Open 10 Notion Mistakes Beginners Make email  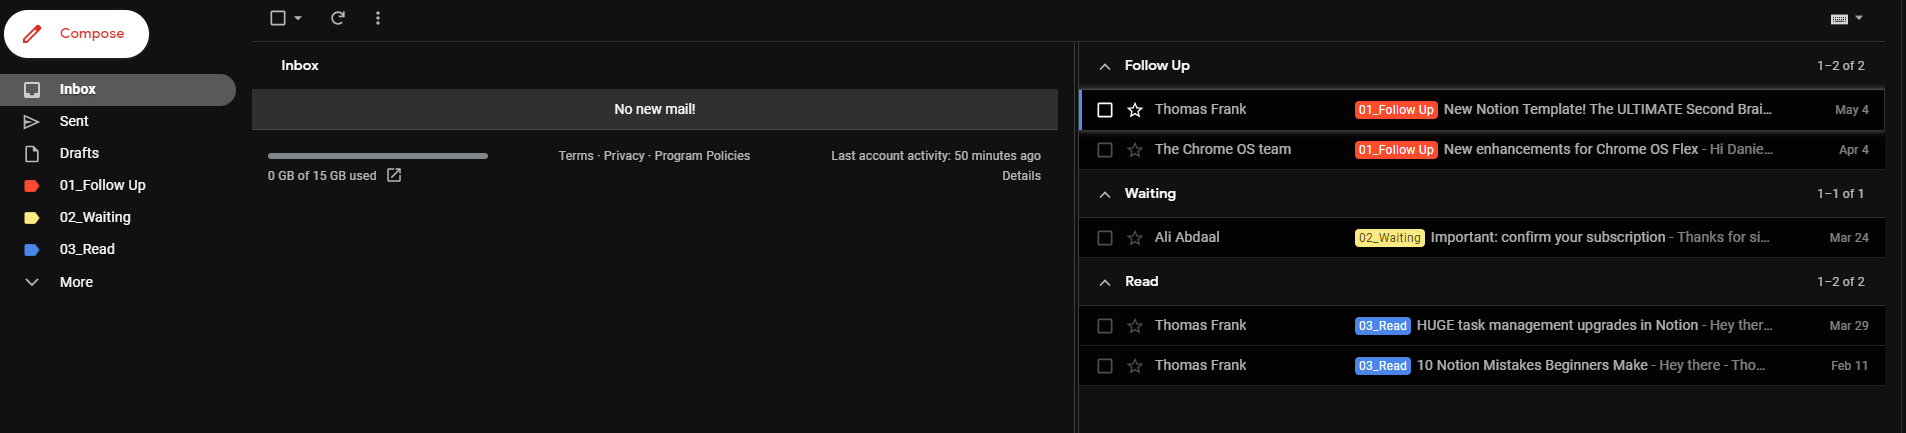tap(1532, 365)
